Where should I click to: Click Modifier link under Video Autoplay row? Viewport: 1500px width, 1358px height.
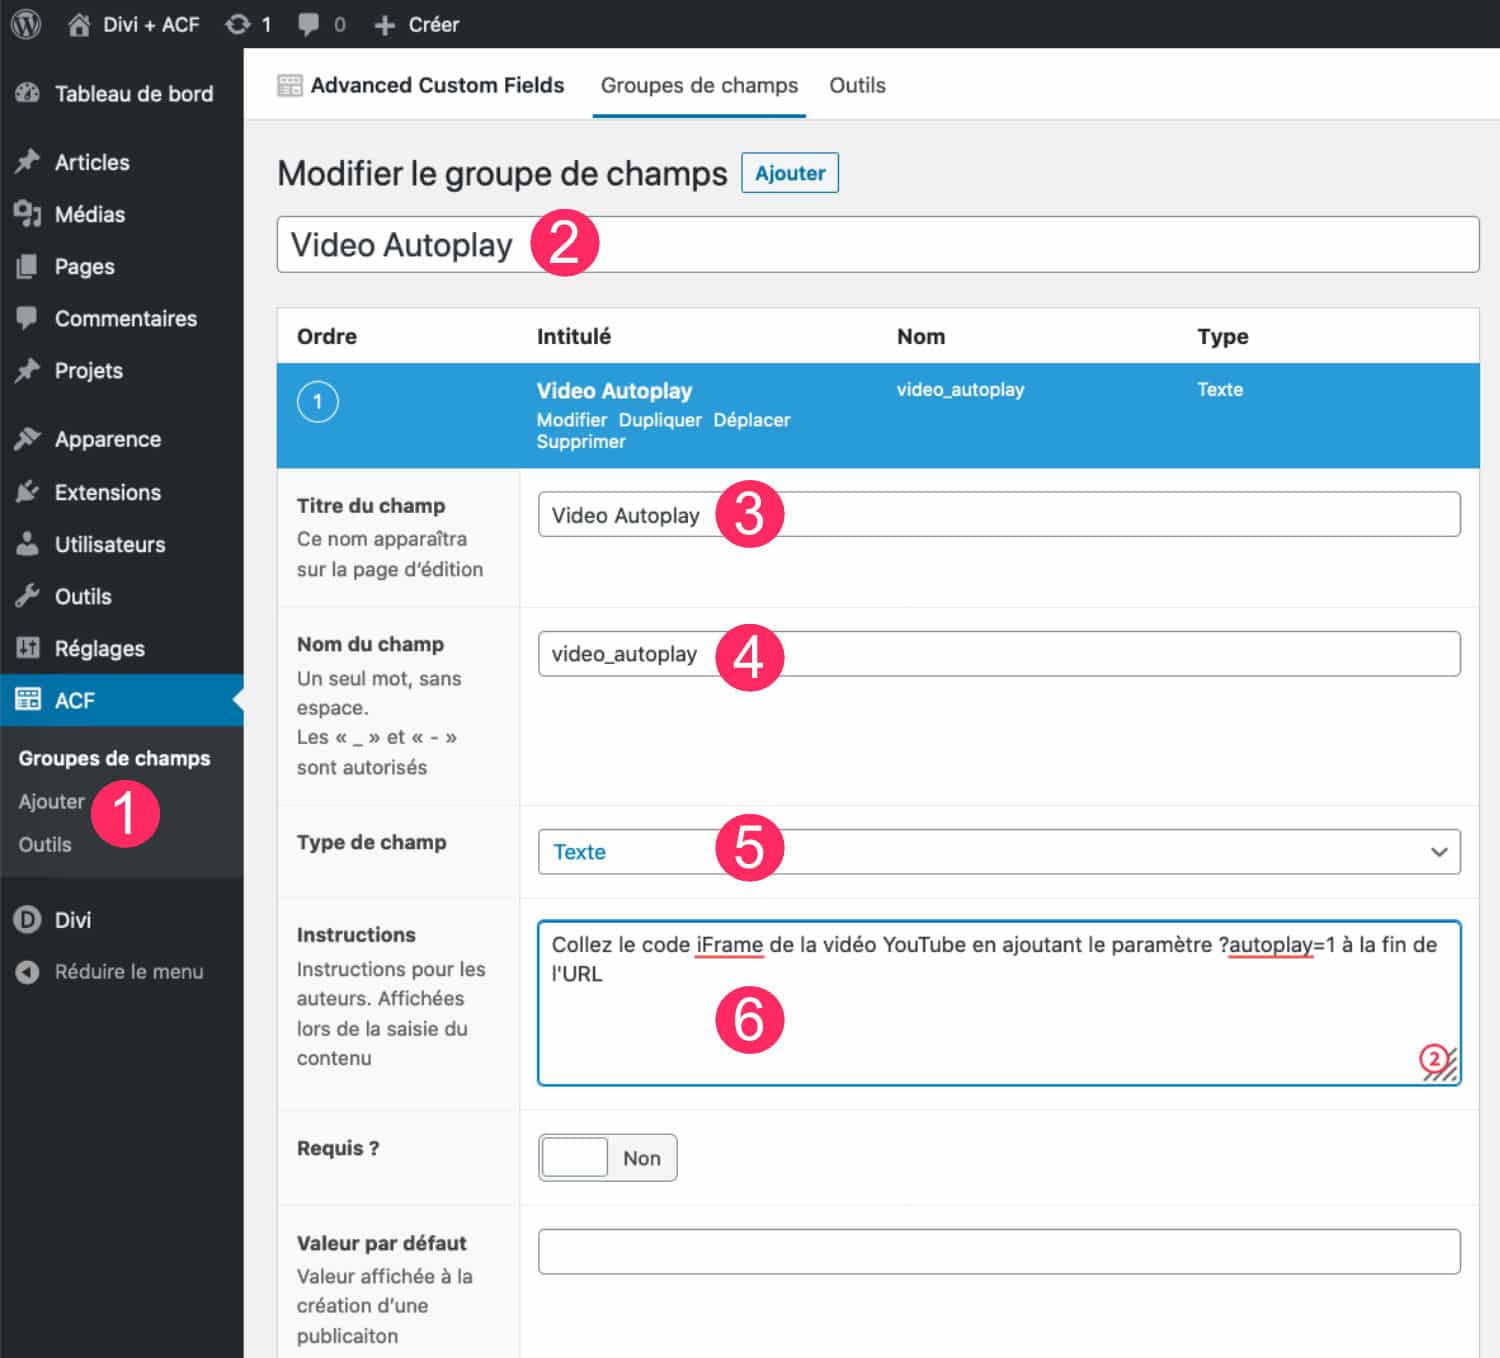coord(572,420)
